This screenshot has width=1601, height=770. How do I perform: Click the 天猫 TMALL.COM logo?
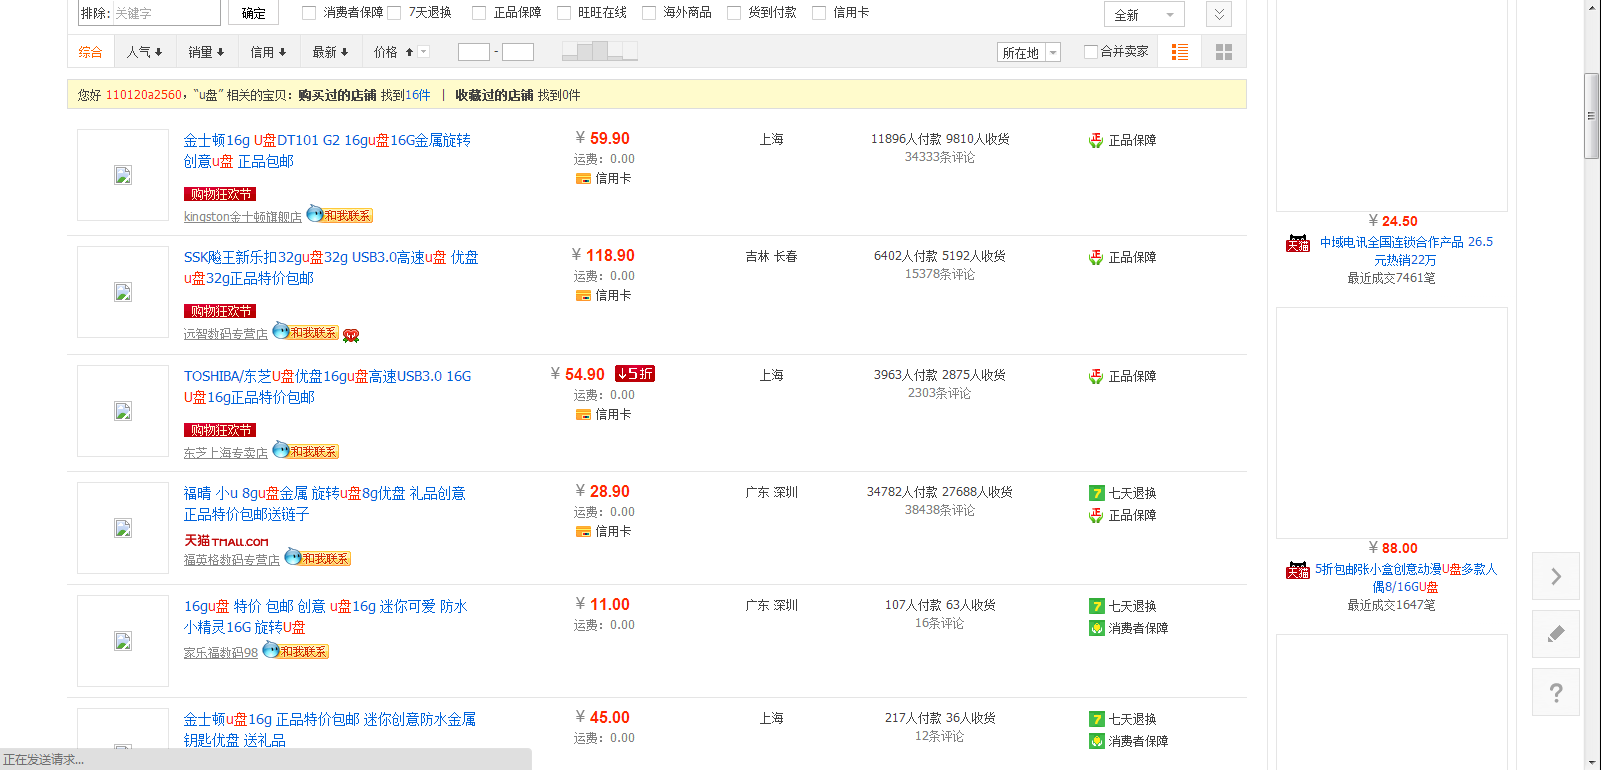[226, 541]
